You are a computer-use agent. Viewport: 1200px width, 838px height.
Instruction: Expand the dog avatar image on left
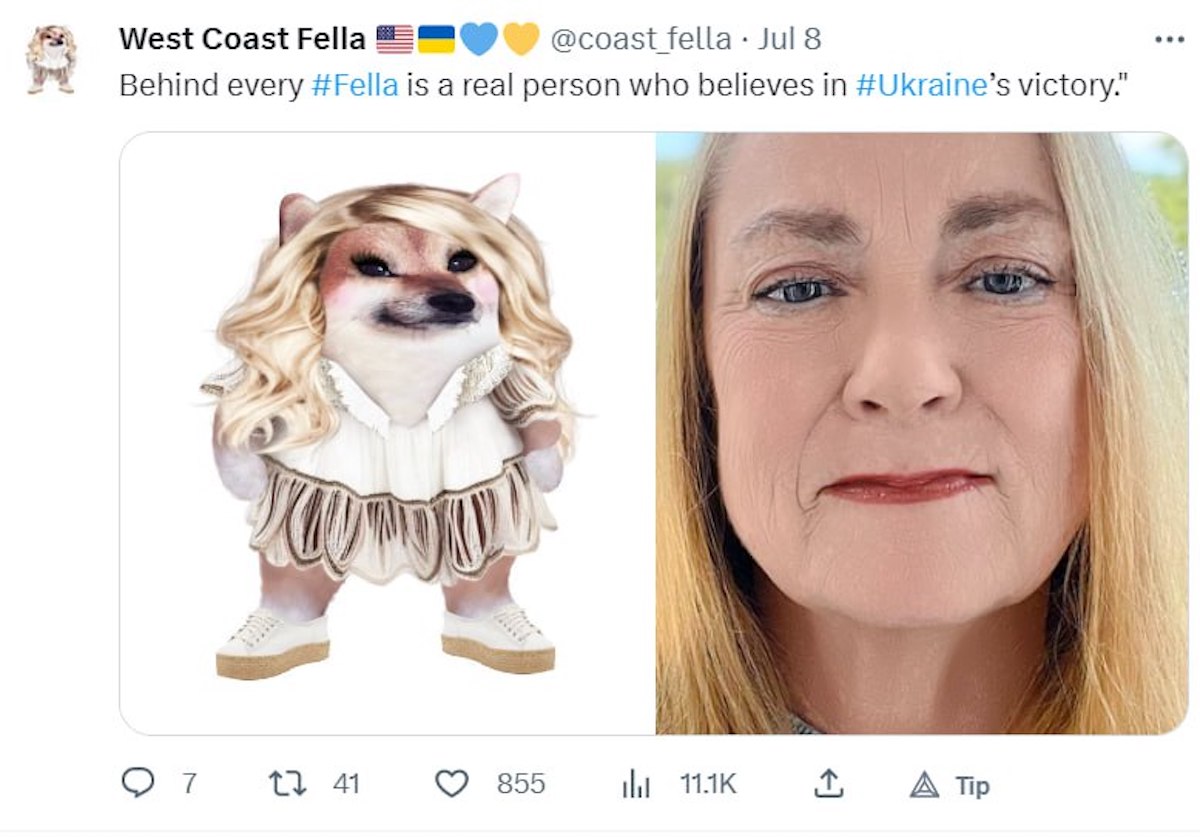[x=388, y=433]
